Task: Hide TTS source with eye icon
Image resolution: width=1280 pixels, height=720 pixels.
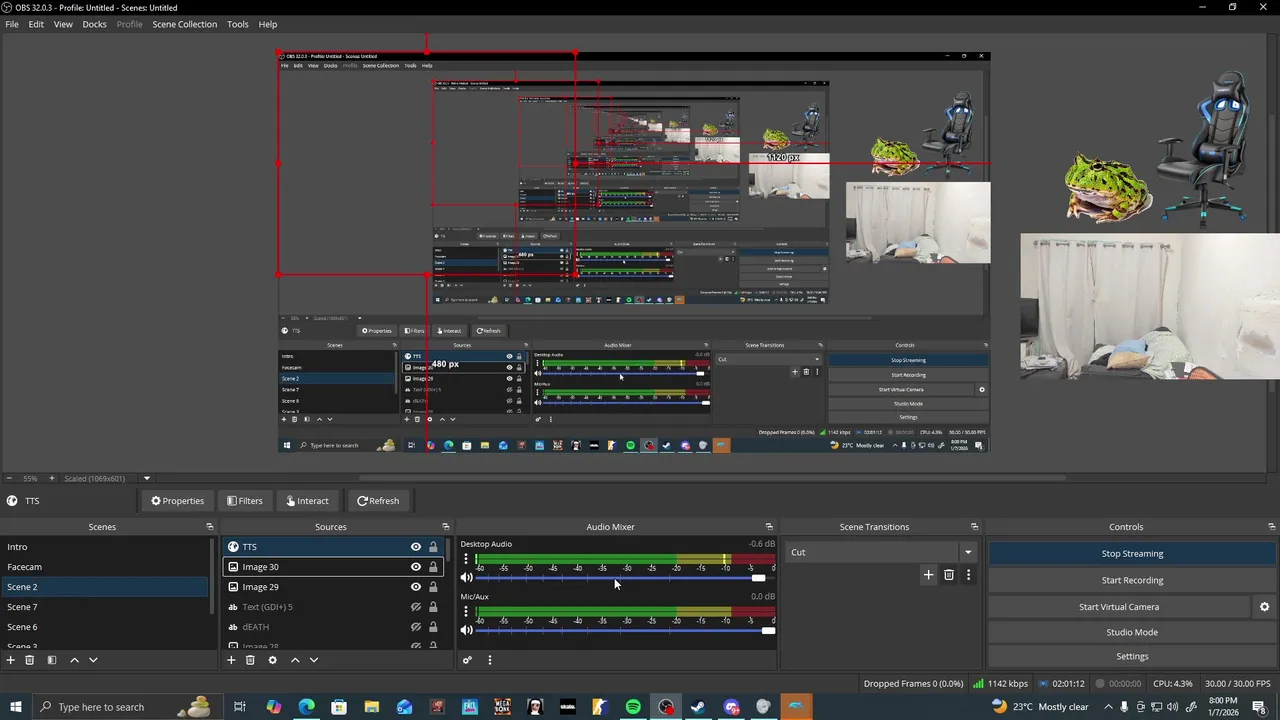Action: pos(416,547)
